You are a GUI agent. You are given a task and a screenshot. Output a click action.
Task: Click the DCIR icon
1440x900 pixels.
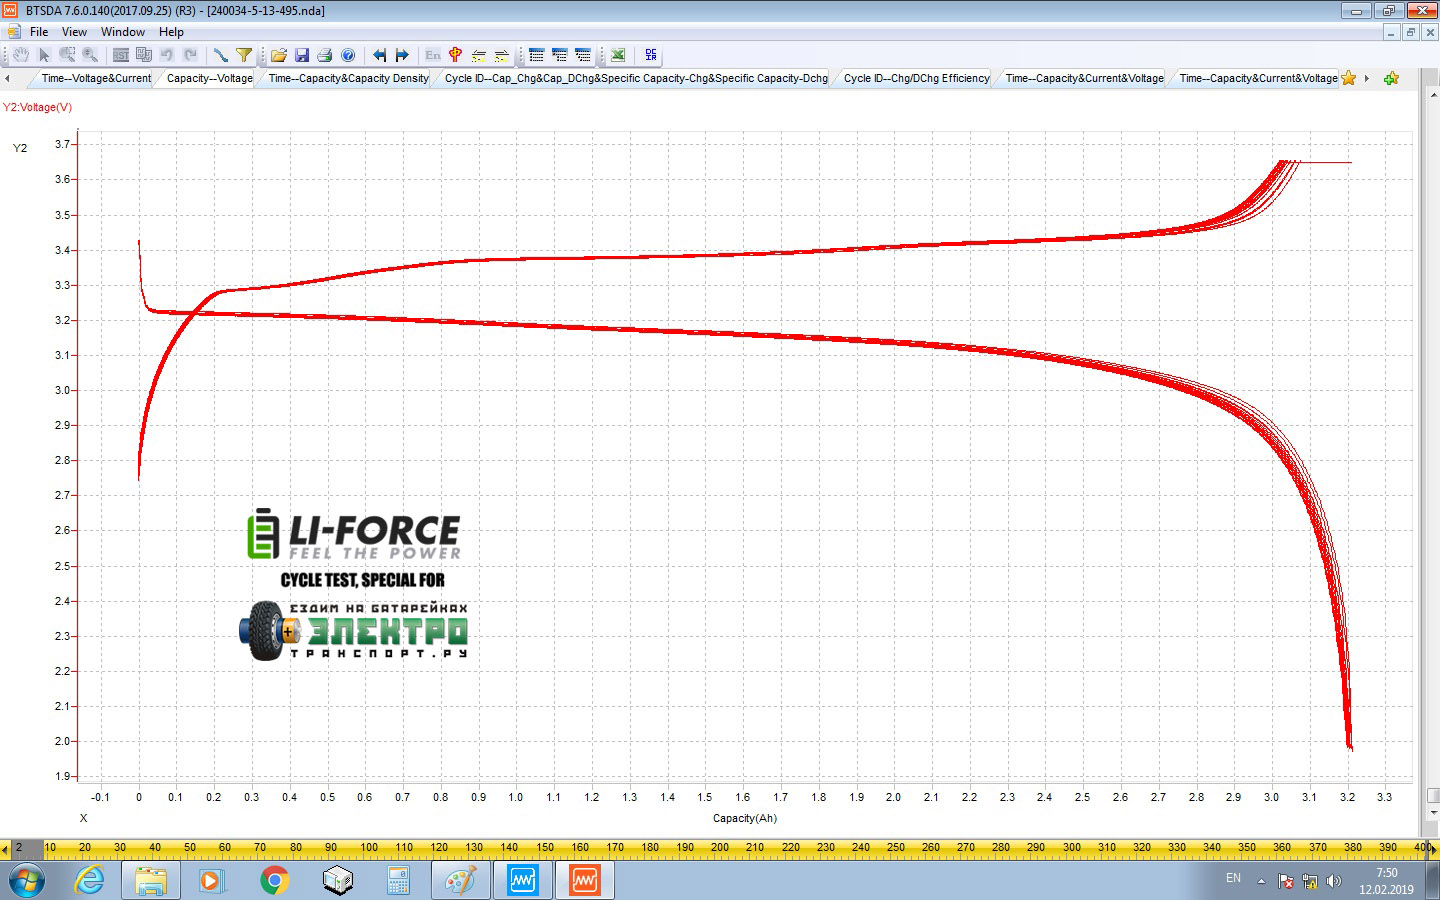coord(651,55)
